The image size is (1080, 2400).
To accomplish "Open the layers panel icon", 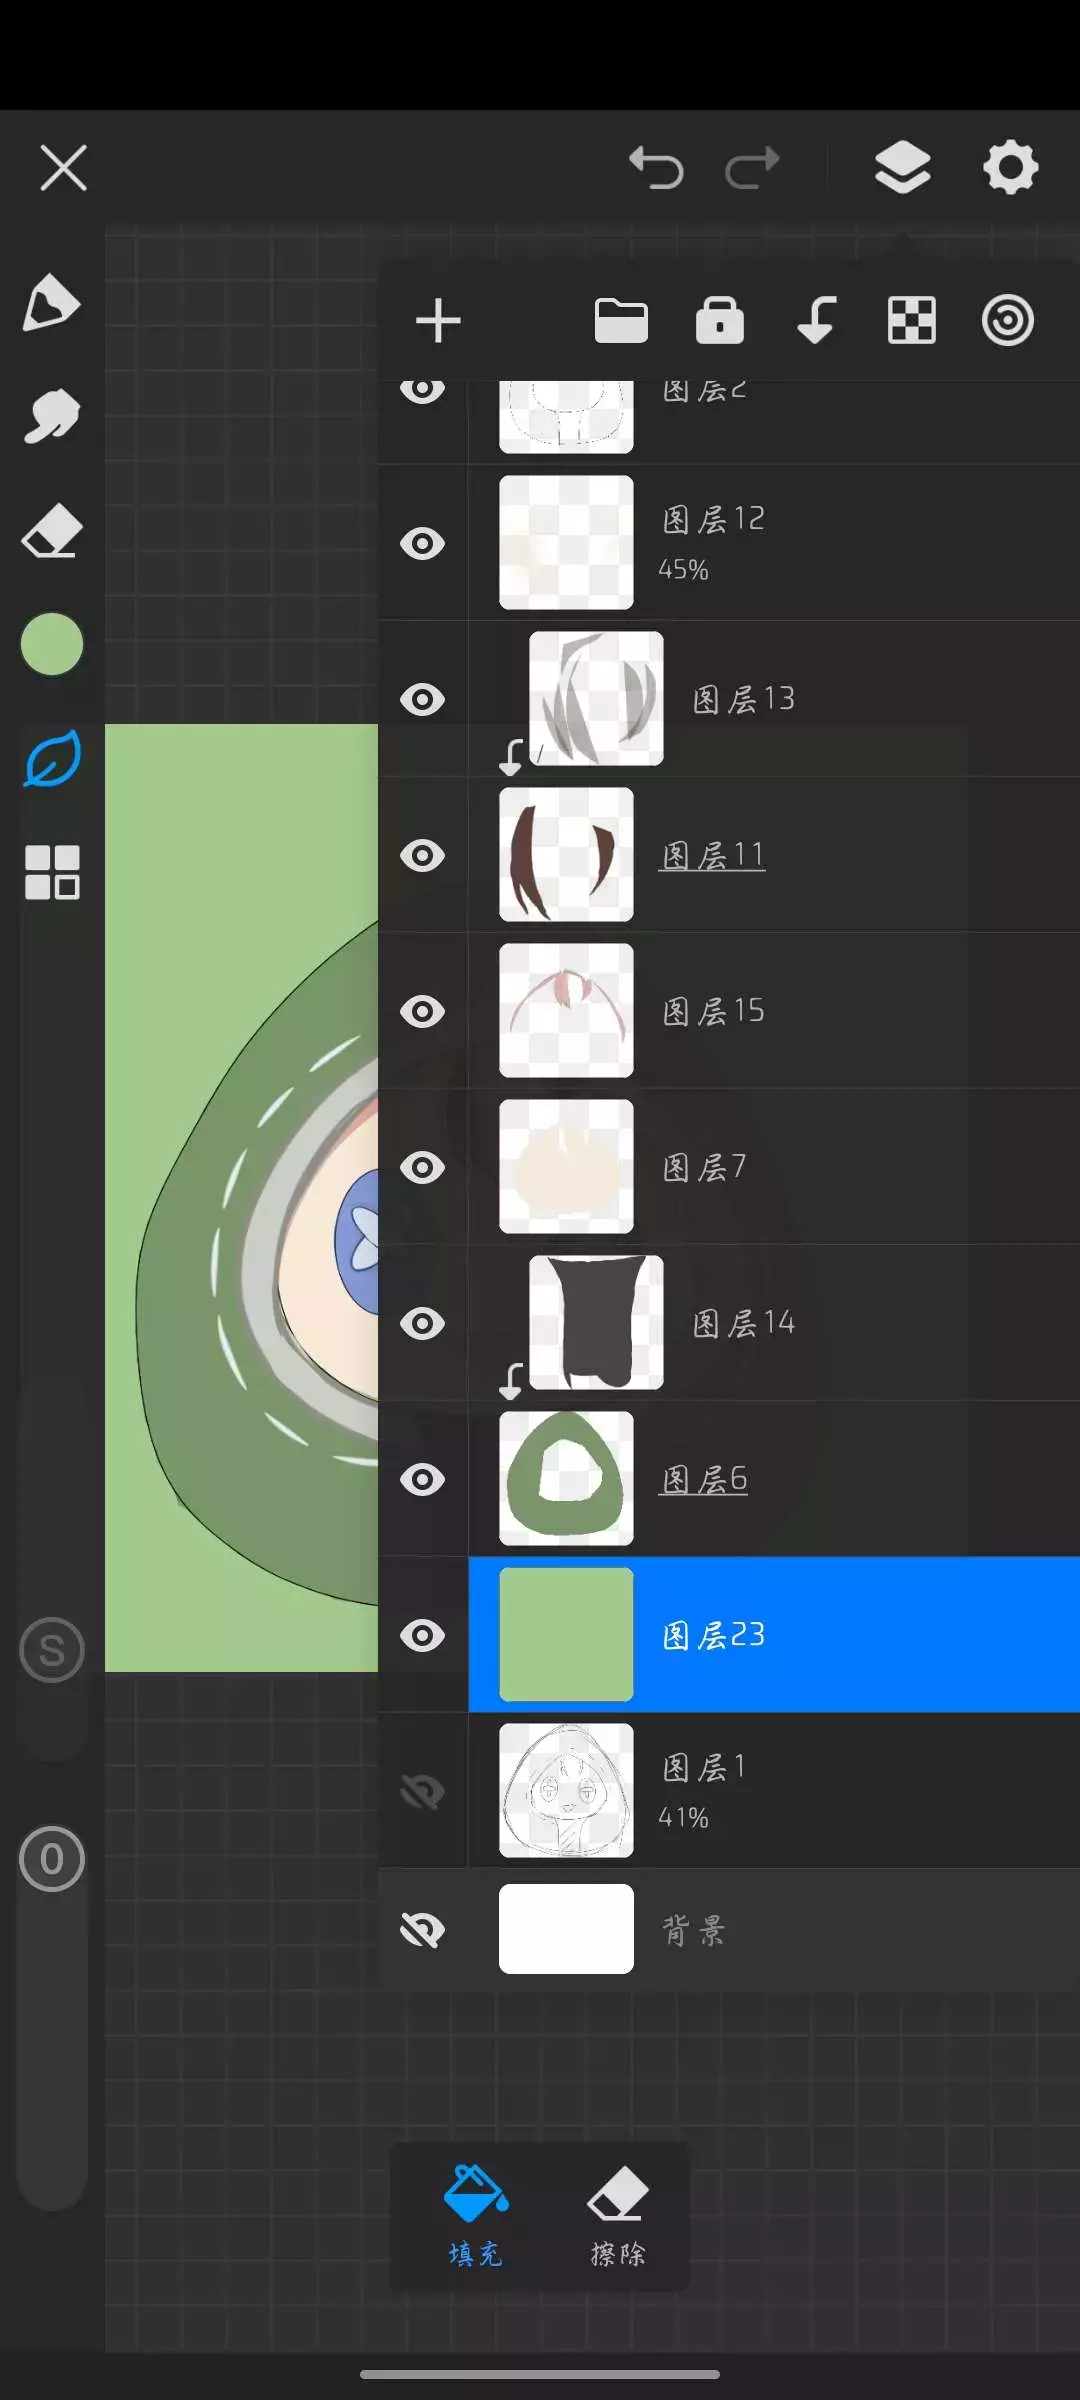I will pyautogui.click(x=902, y=167).
